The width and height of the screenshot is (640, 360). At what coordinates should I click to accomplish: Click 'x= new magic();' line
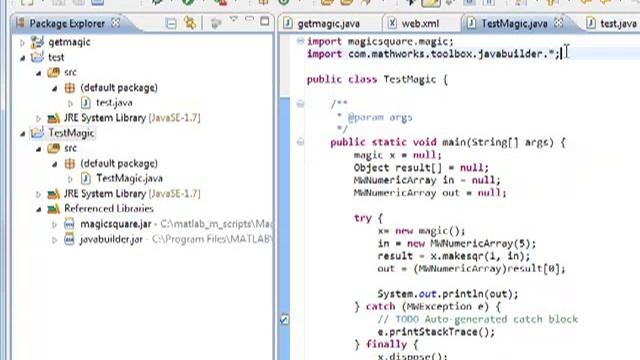[421, 231]
